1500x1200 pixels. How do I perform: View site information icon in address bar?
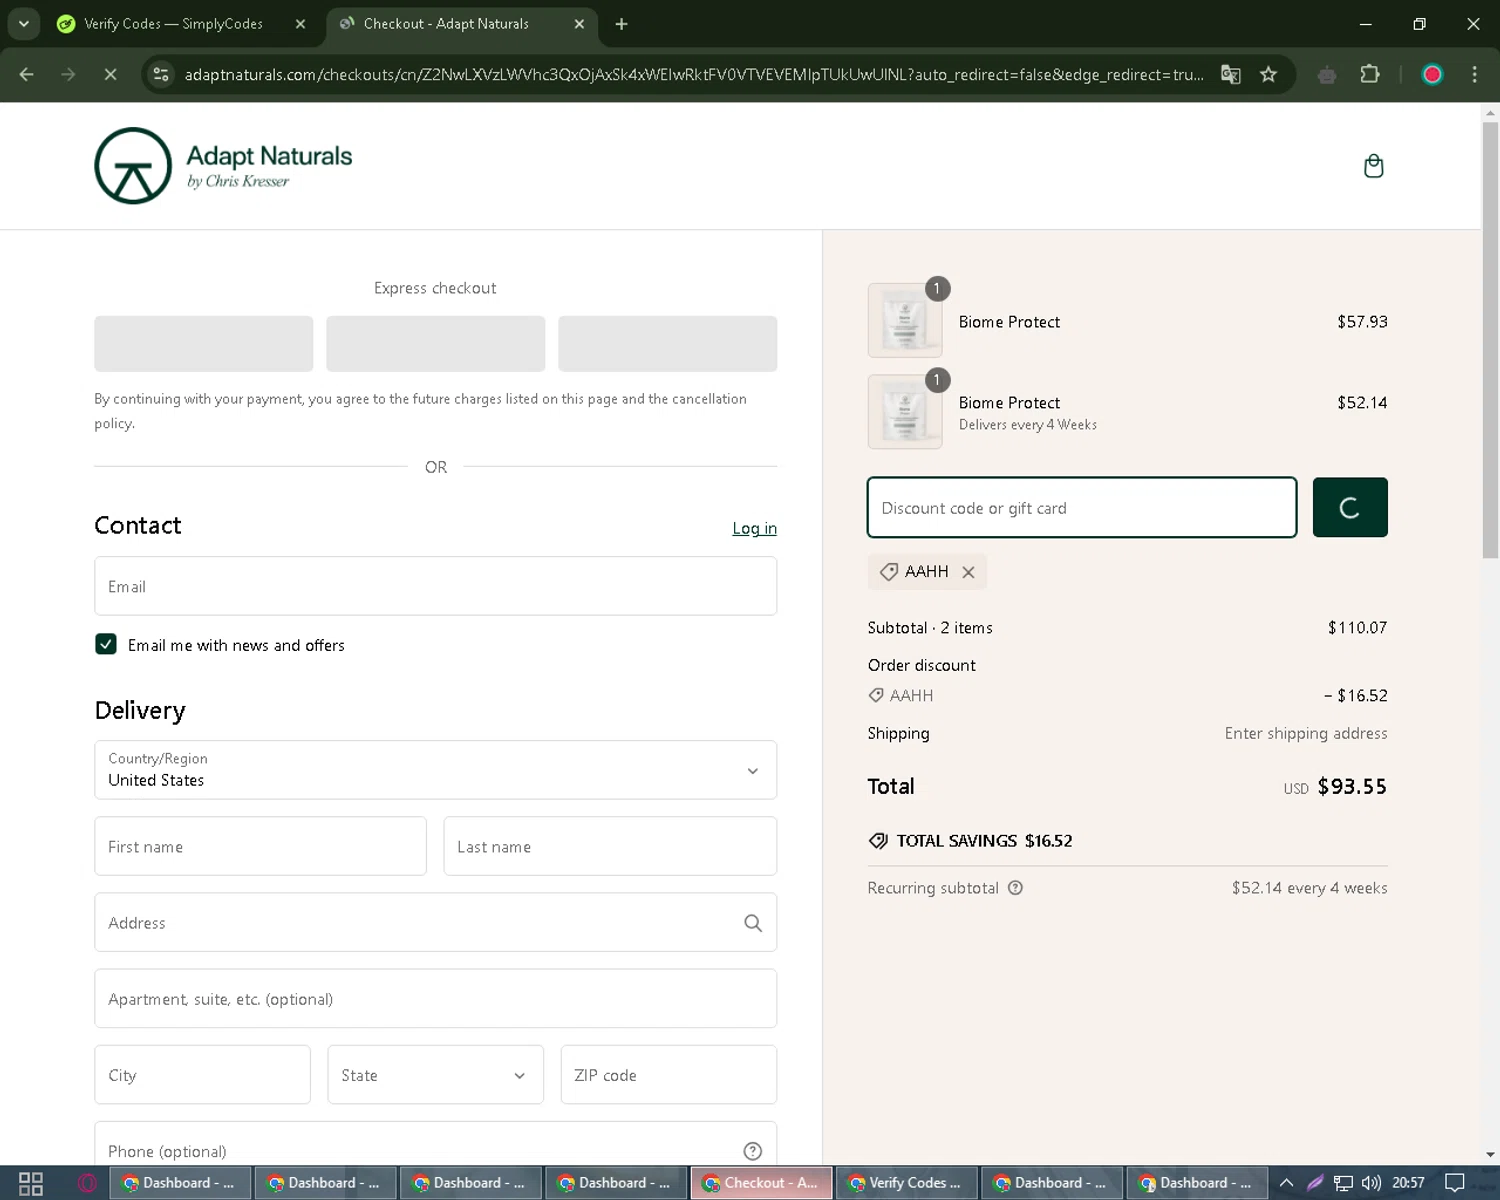click(161, 74)
